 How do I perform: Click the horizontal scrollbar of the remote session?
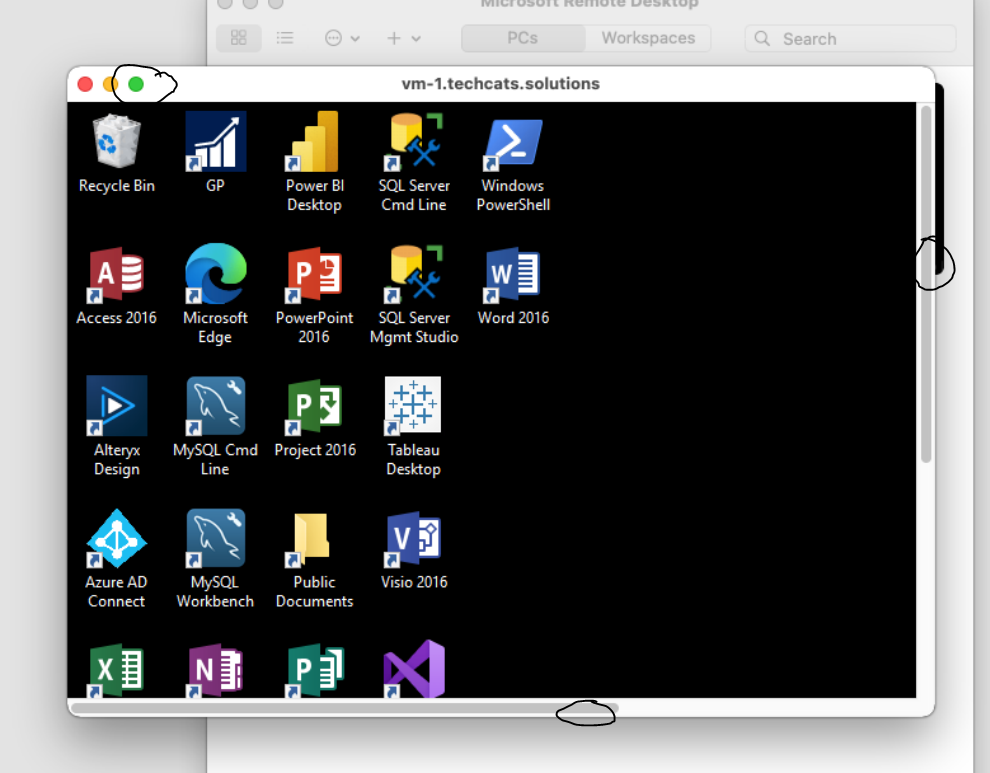(345, 708)
